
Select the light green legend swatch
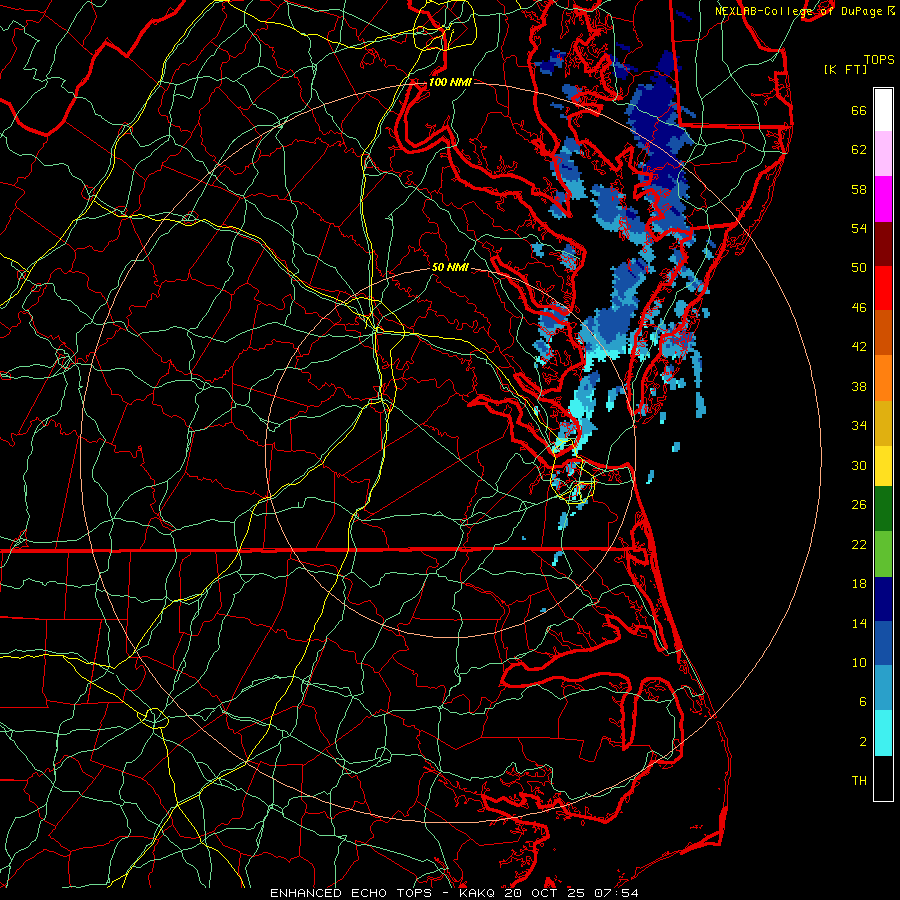(883, 554)
